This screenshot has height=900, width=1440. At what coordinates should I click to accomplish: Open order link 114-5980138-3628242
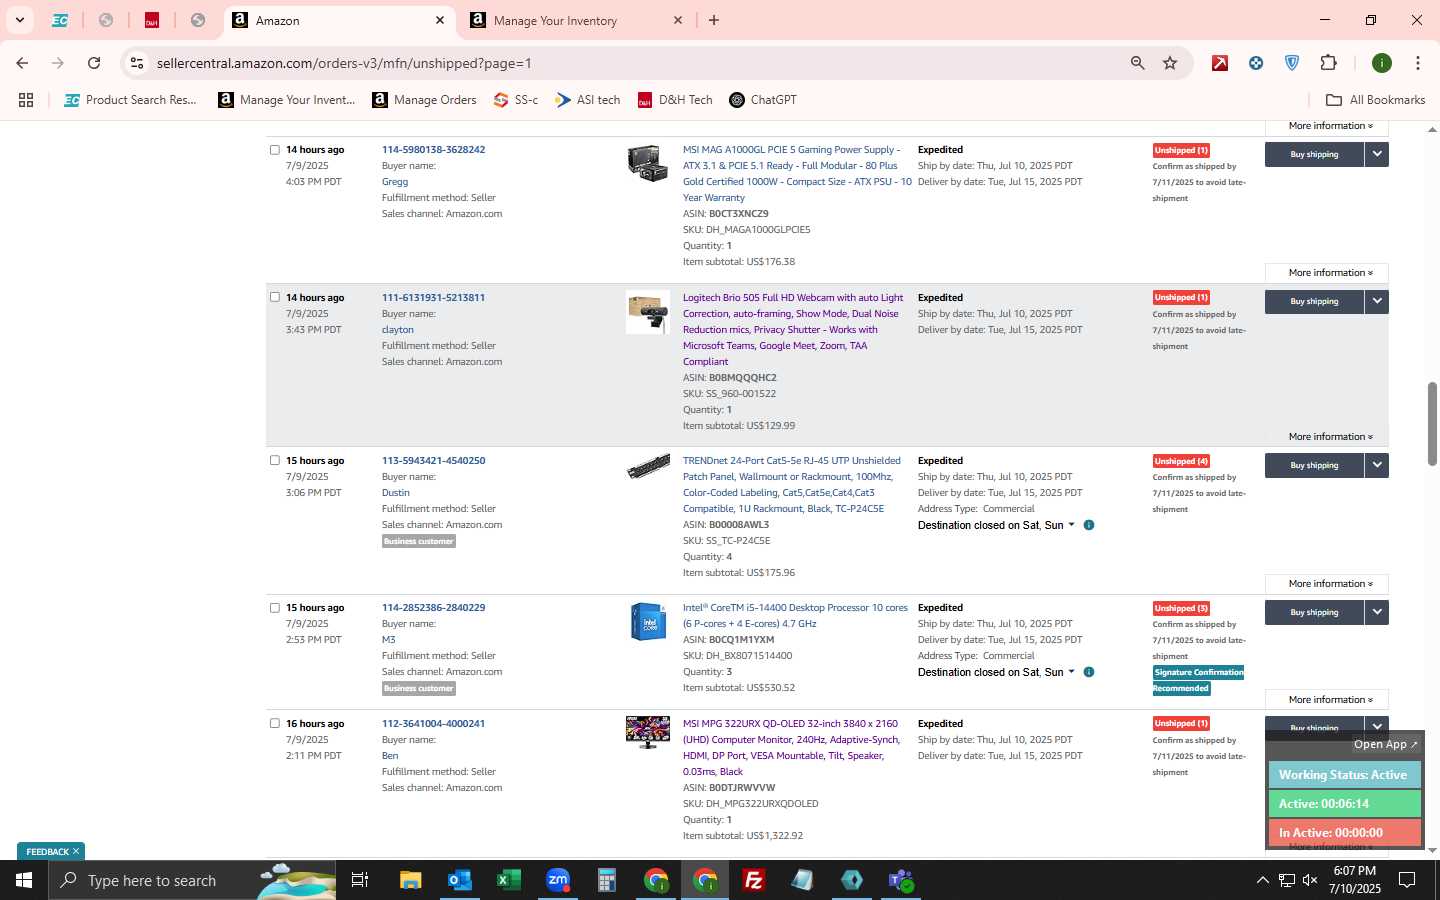click(433, 150)
